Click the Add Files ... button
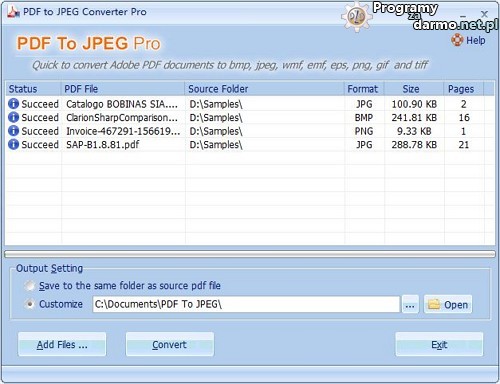 pos(62,344)
